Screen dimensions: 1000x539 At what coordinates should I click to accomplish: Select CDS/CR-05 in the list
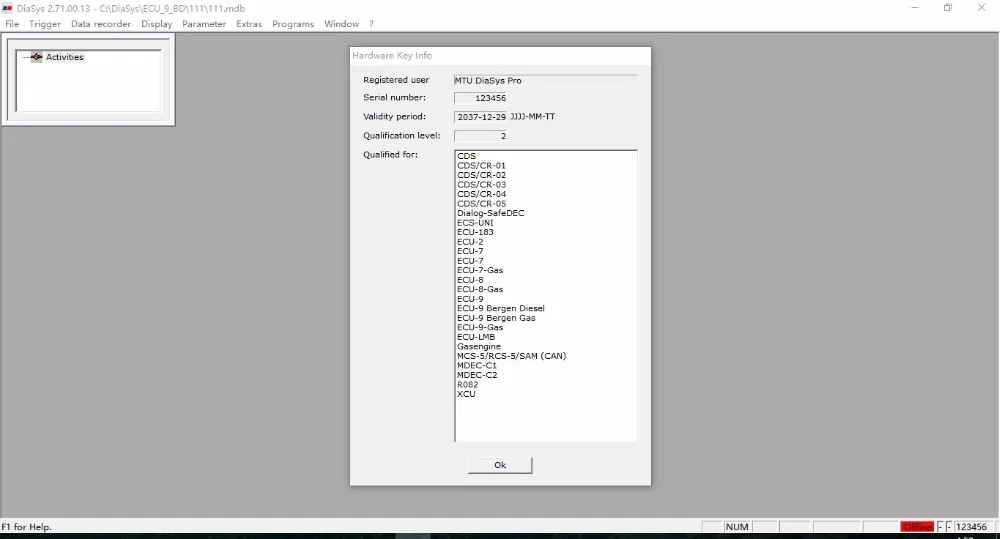[482, 203]
